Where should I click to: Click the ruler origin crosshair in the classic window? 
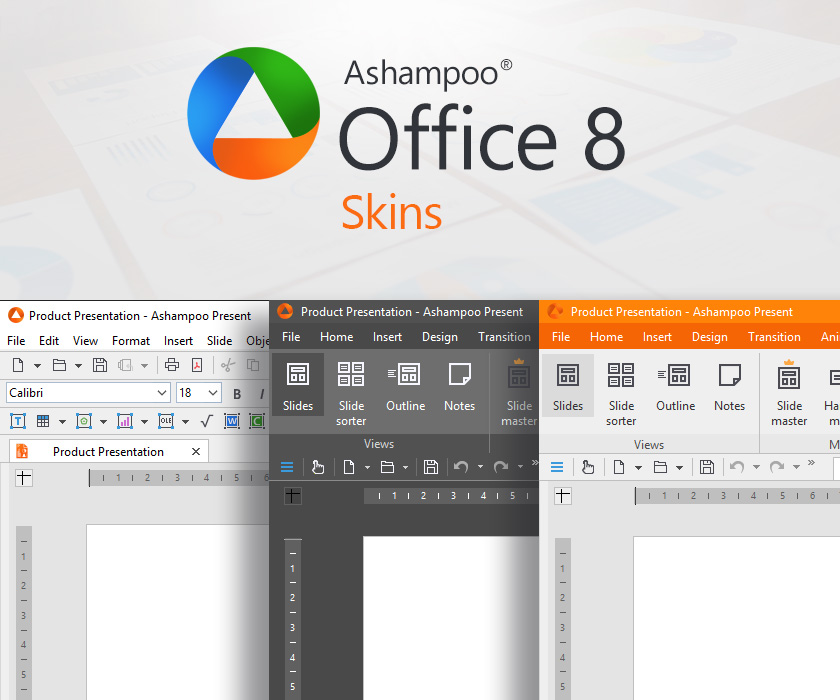point(23,478)
